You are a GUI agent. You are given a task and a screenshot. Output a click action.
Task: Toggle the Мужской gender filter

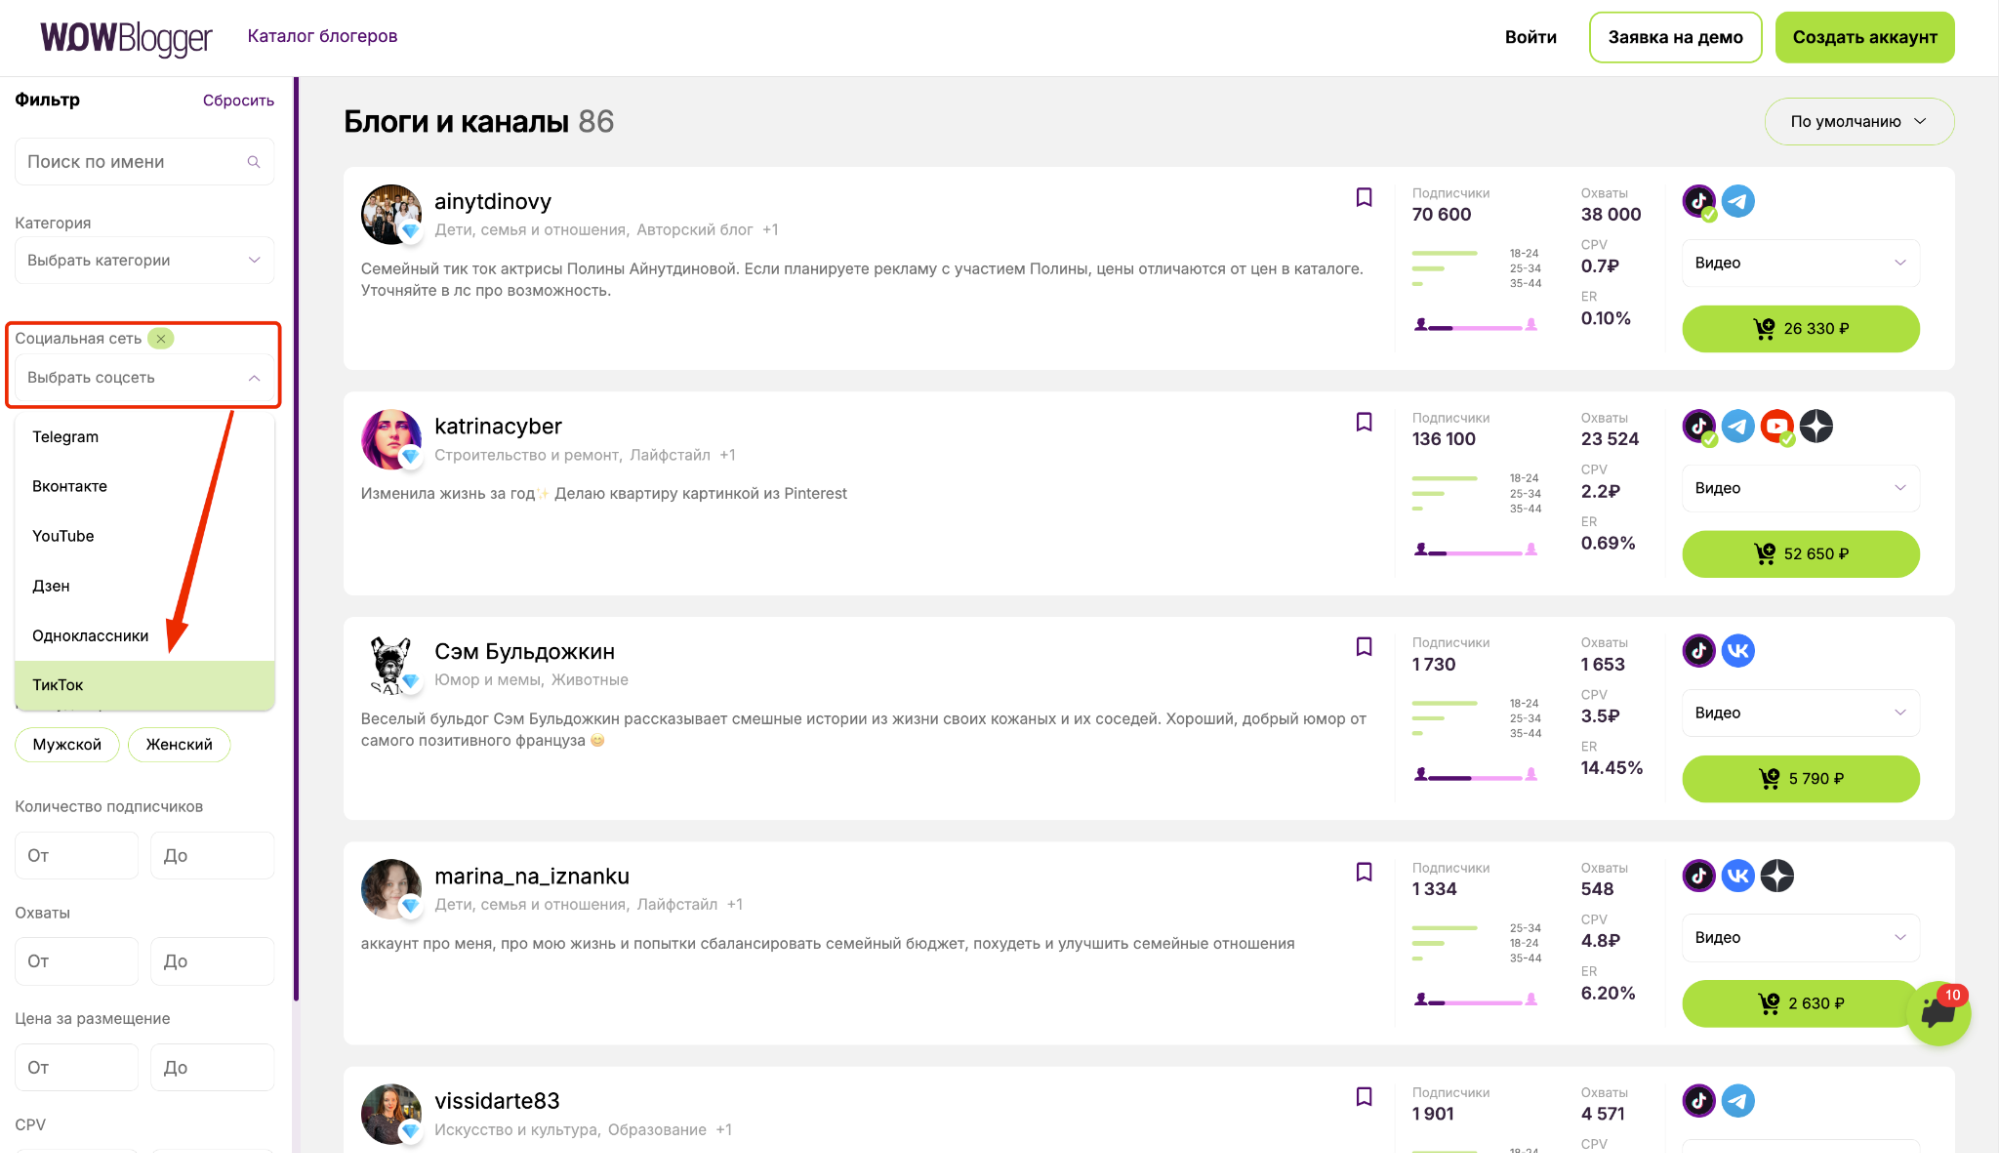[x=67, y=744]
